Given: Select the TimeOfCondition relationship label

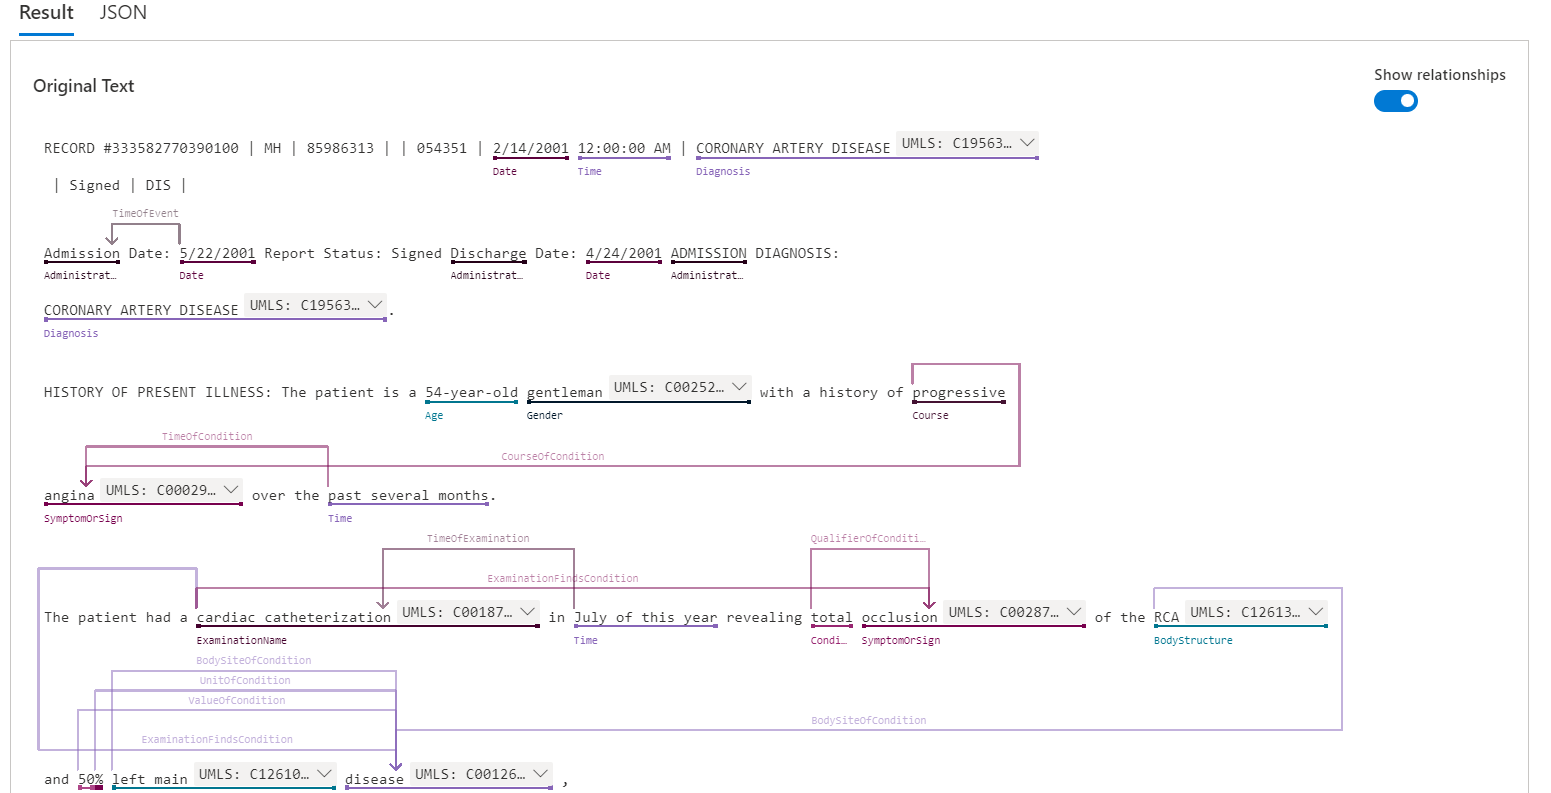Looking at the screenshot, I should [x=207, y=437].
